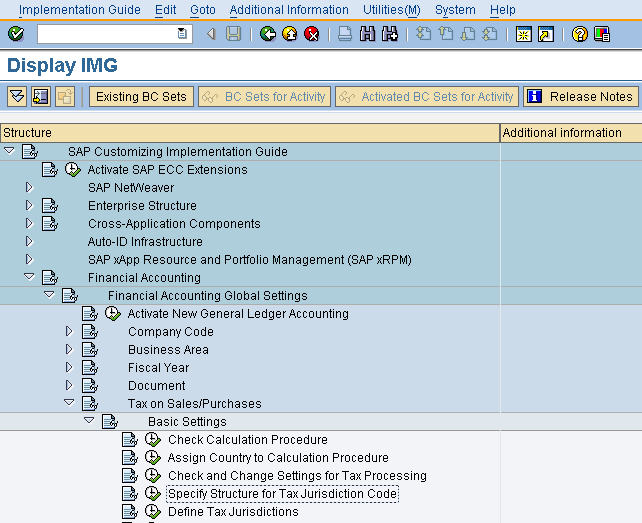Expand the Auto-ID Infrastructure node
This screenshot has height=523, width=642.
tap(29, 241)
